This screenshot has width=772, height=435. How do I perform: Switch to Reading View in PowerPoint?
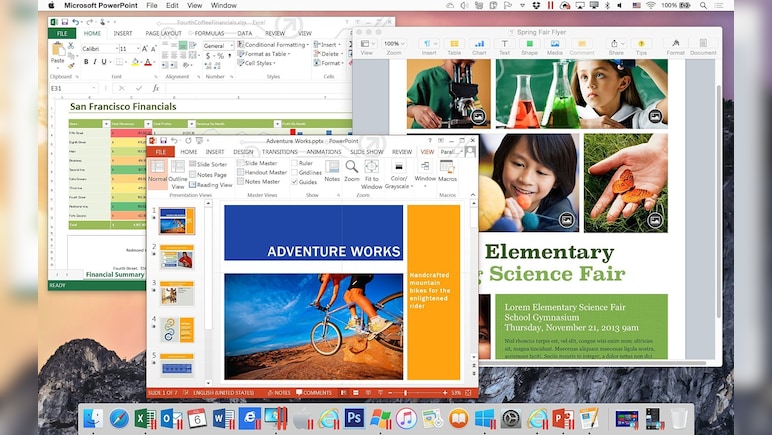(211, 185)
